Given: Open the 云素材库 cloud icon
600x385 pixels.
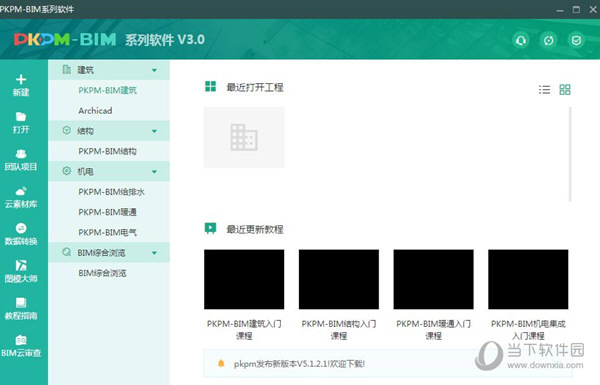Looking at the screenshot, I should tap(21, 191).
